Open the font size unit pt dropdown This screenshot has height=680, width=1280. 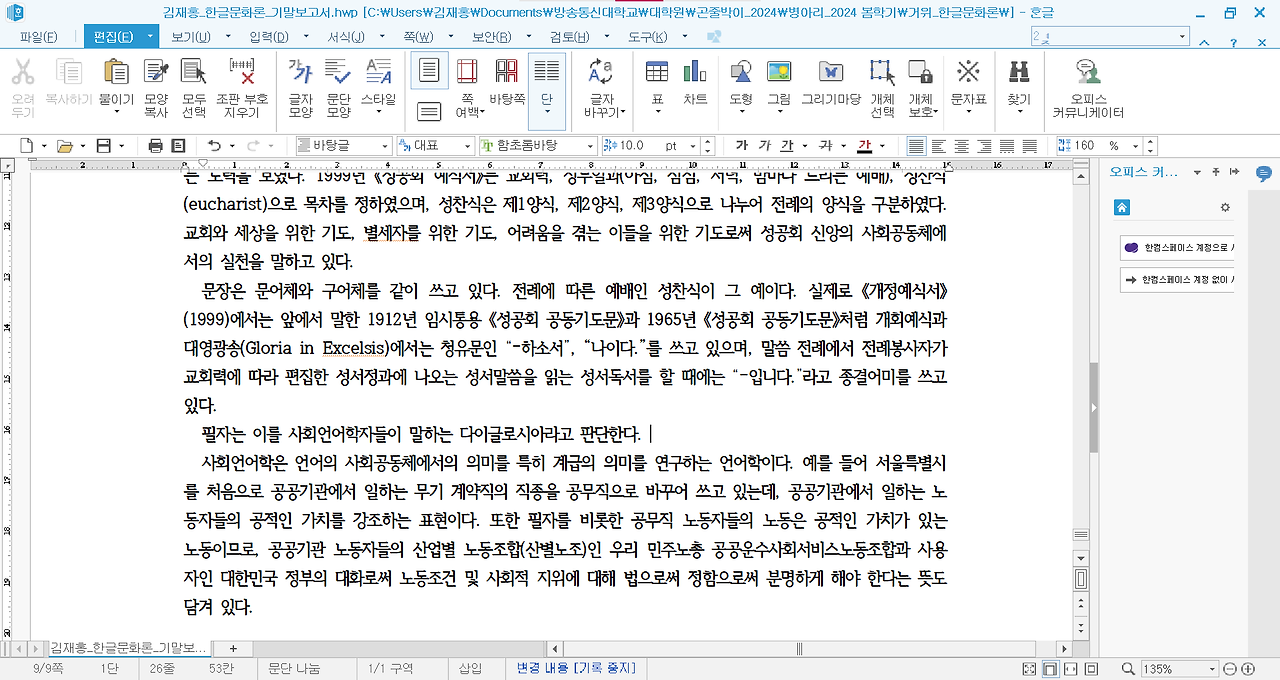point(695,146)
